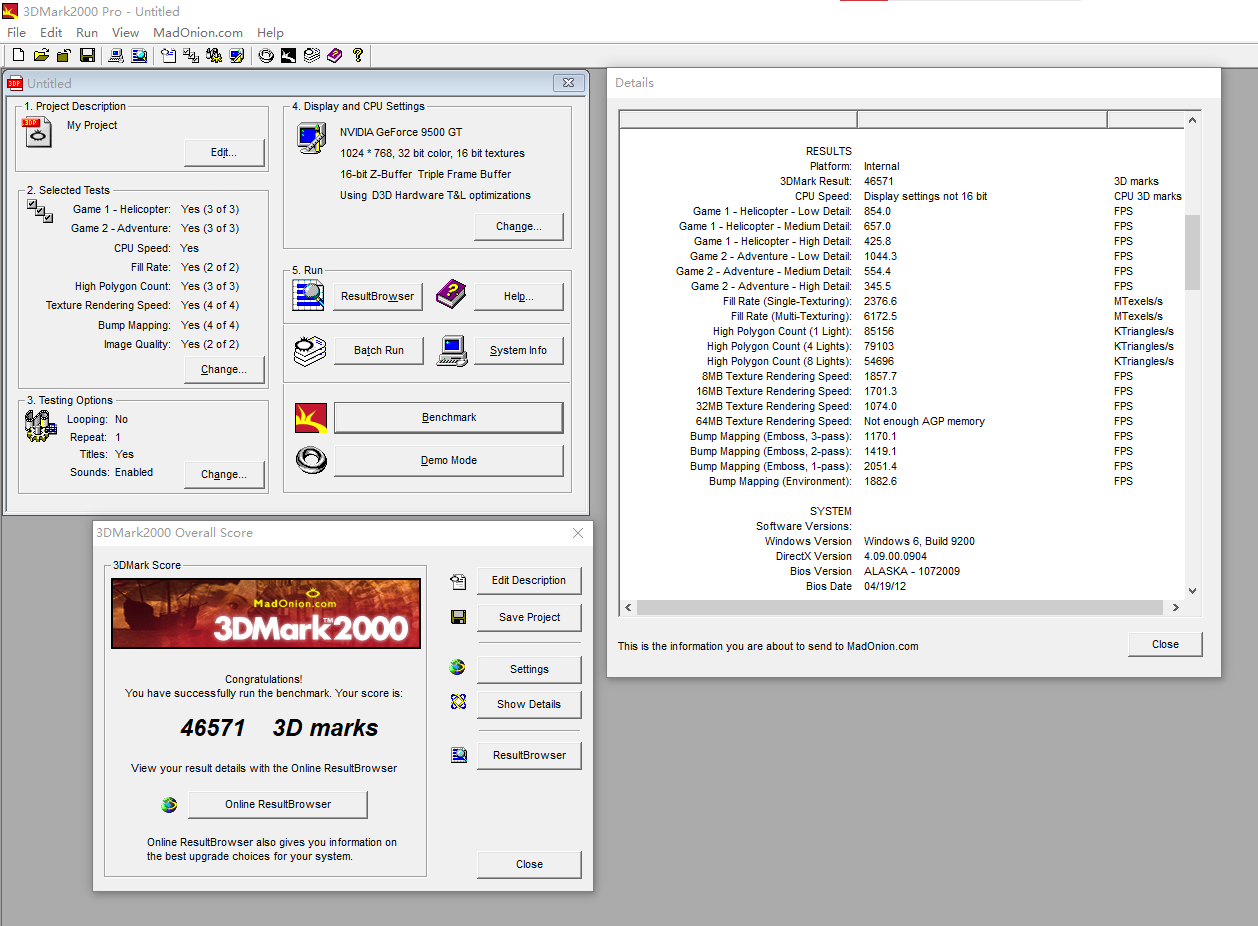Click the Details horizontal scrollbar right arrow
This screenshot has width=1258, height=926.
(1175, 607)
